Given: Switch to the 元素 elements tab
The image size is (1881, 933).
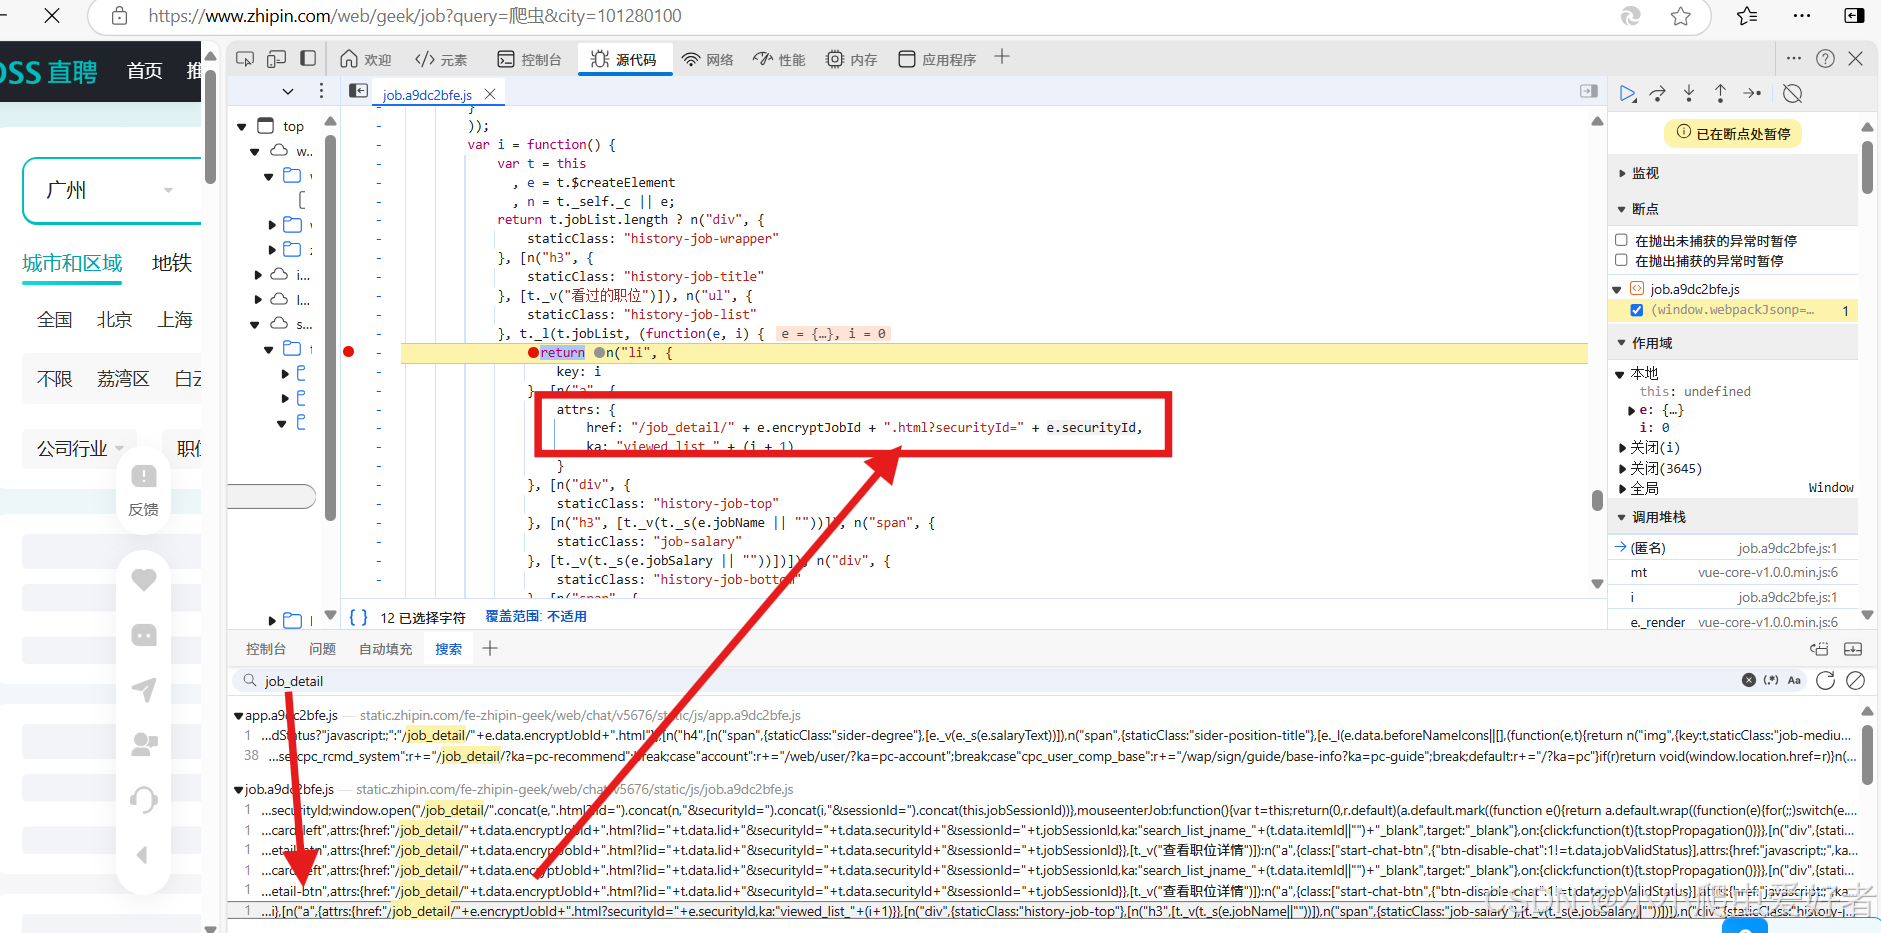Looking at the screenshot, I should click(441, 59).
